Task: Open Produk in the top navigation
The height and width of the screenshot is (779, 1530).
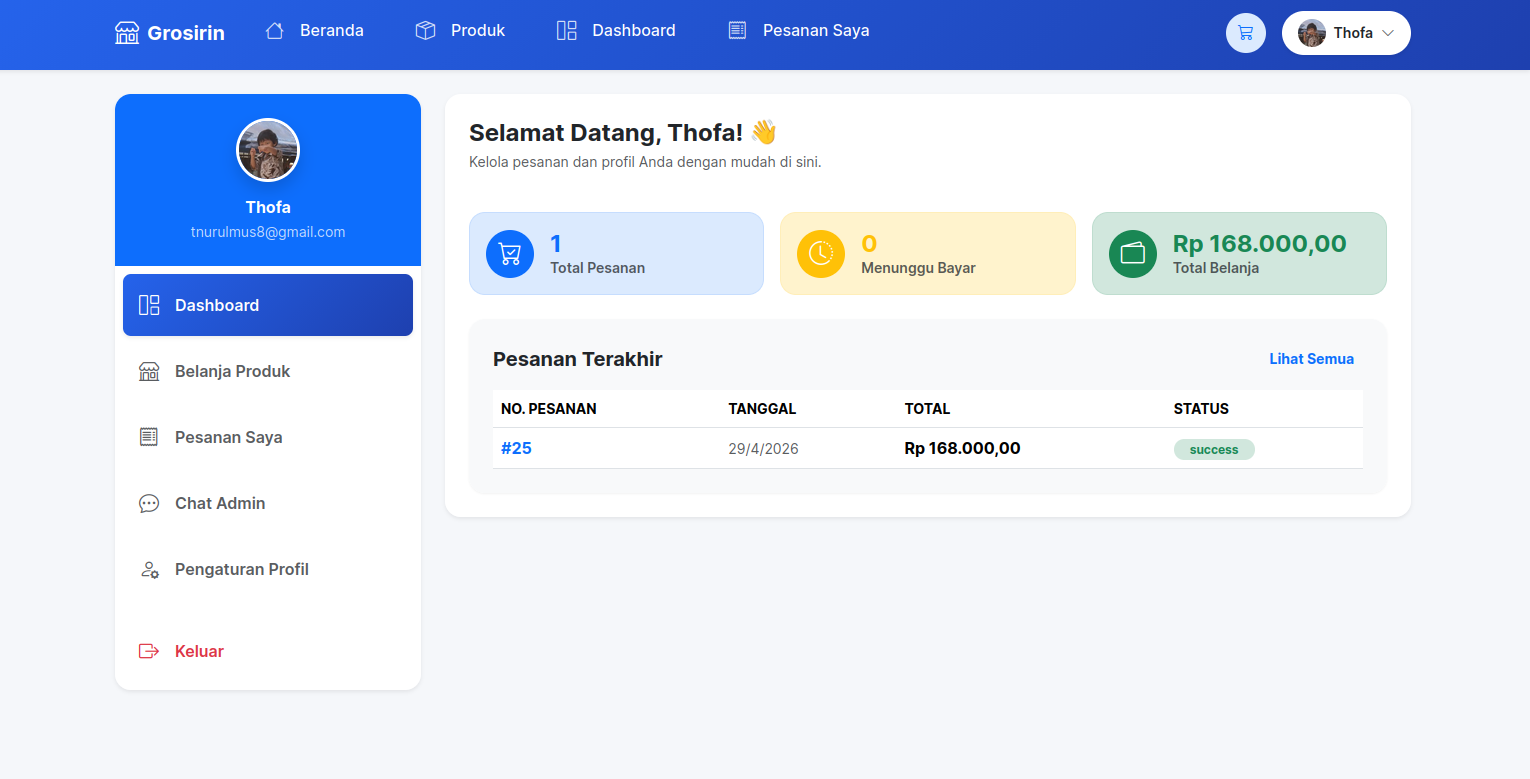Action: (x=478, y=31)
